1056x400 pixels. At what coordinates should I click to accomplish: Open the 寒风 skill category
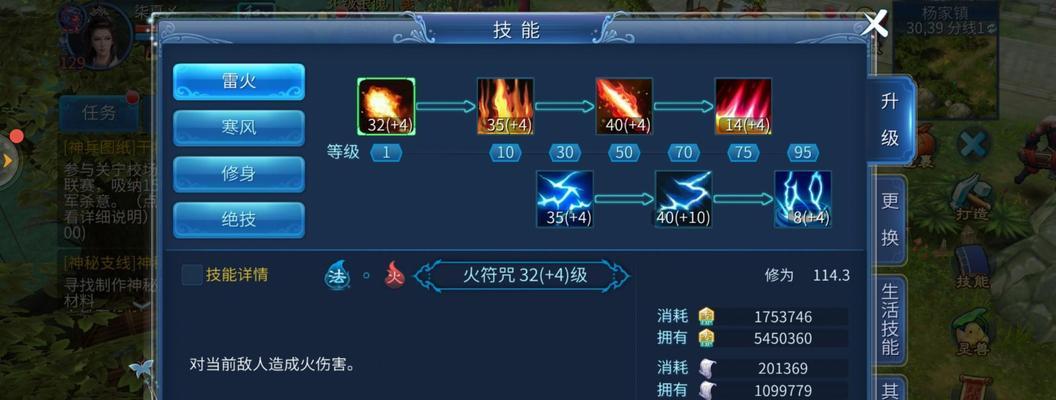239,128
